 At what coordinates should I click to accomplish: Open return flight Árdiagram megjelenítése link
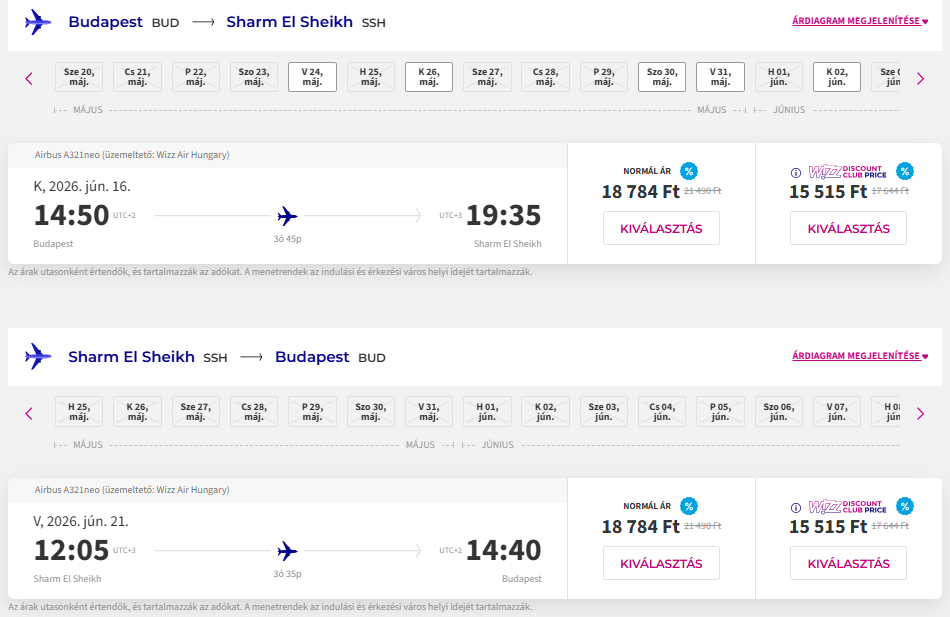click(859, 356)
